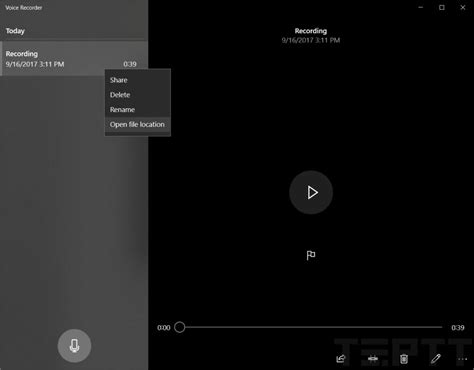Choose Delete from the context menu

point(138,95)
